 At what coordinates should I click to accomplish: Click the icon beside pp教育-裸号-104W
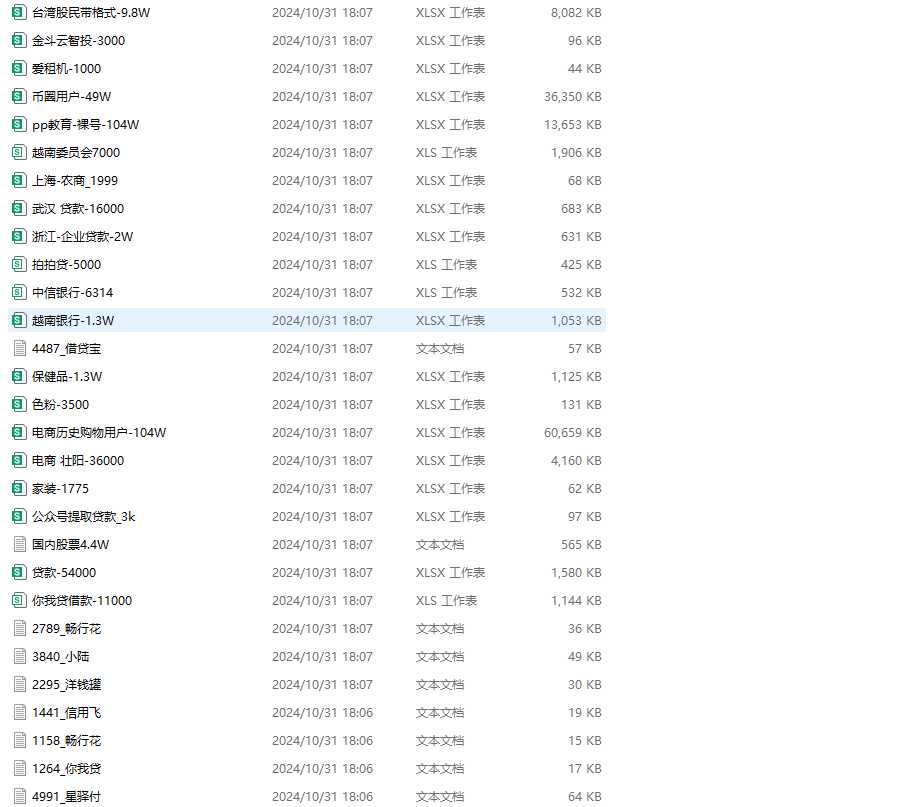[19, 124]
